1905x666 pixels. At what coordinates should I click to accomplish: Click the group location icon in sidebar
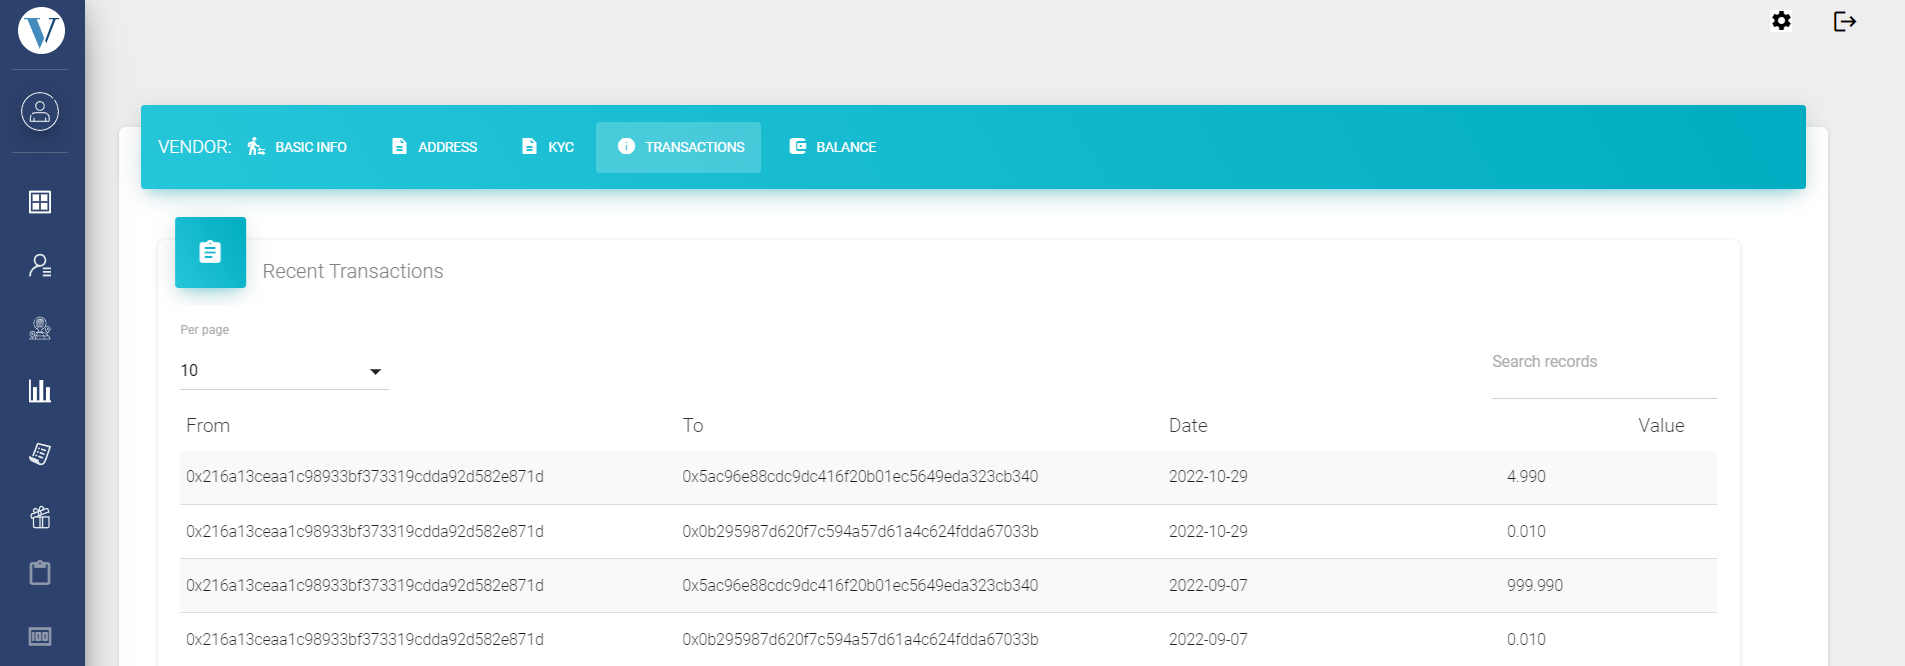coord(40,328)
